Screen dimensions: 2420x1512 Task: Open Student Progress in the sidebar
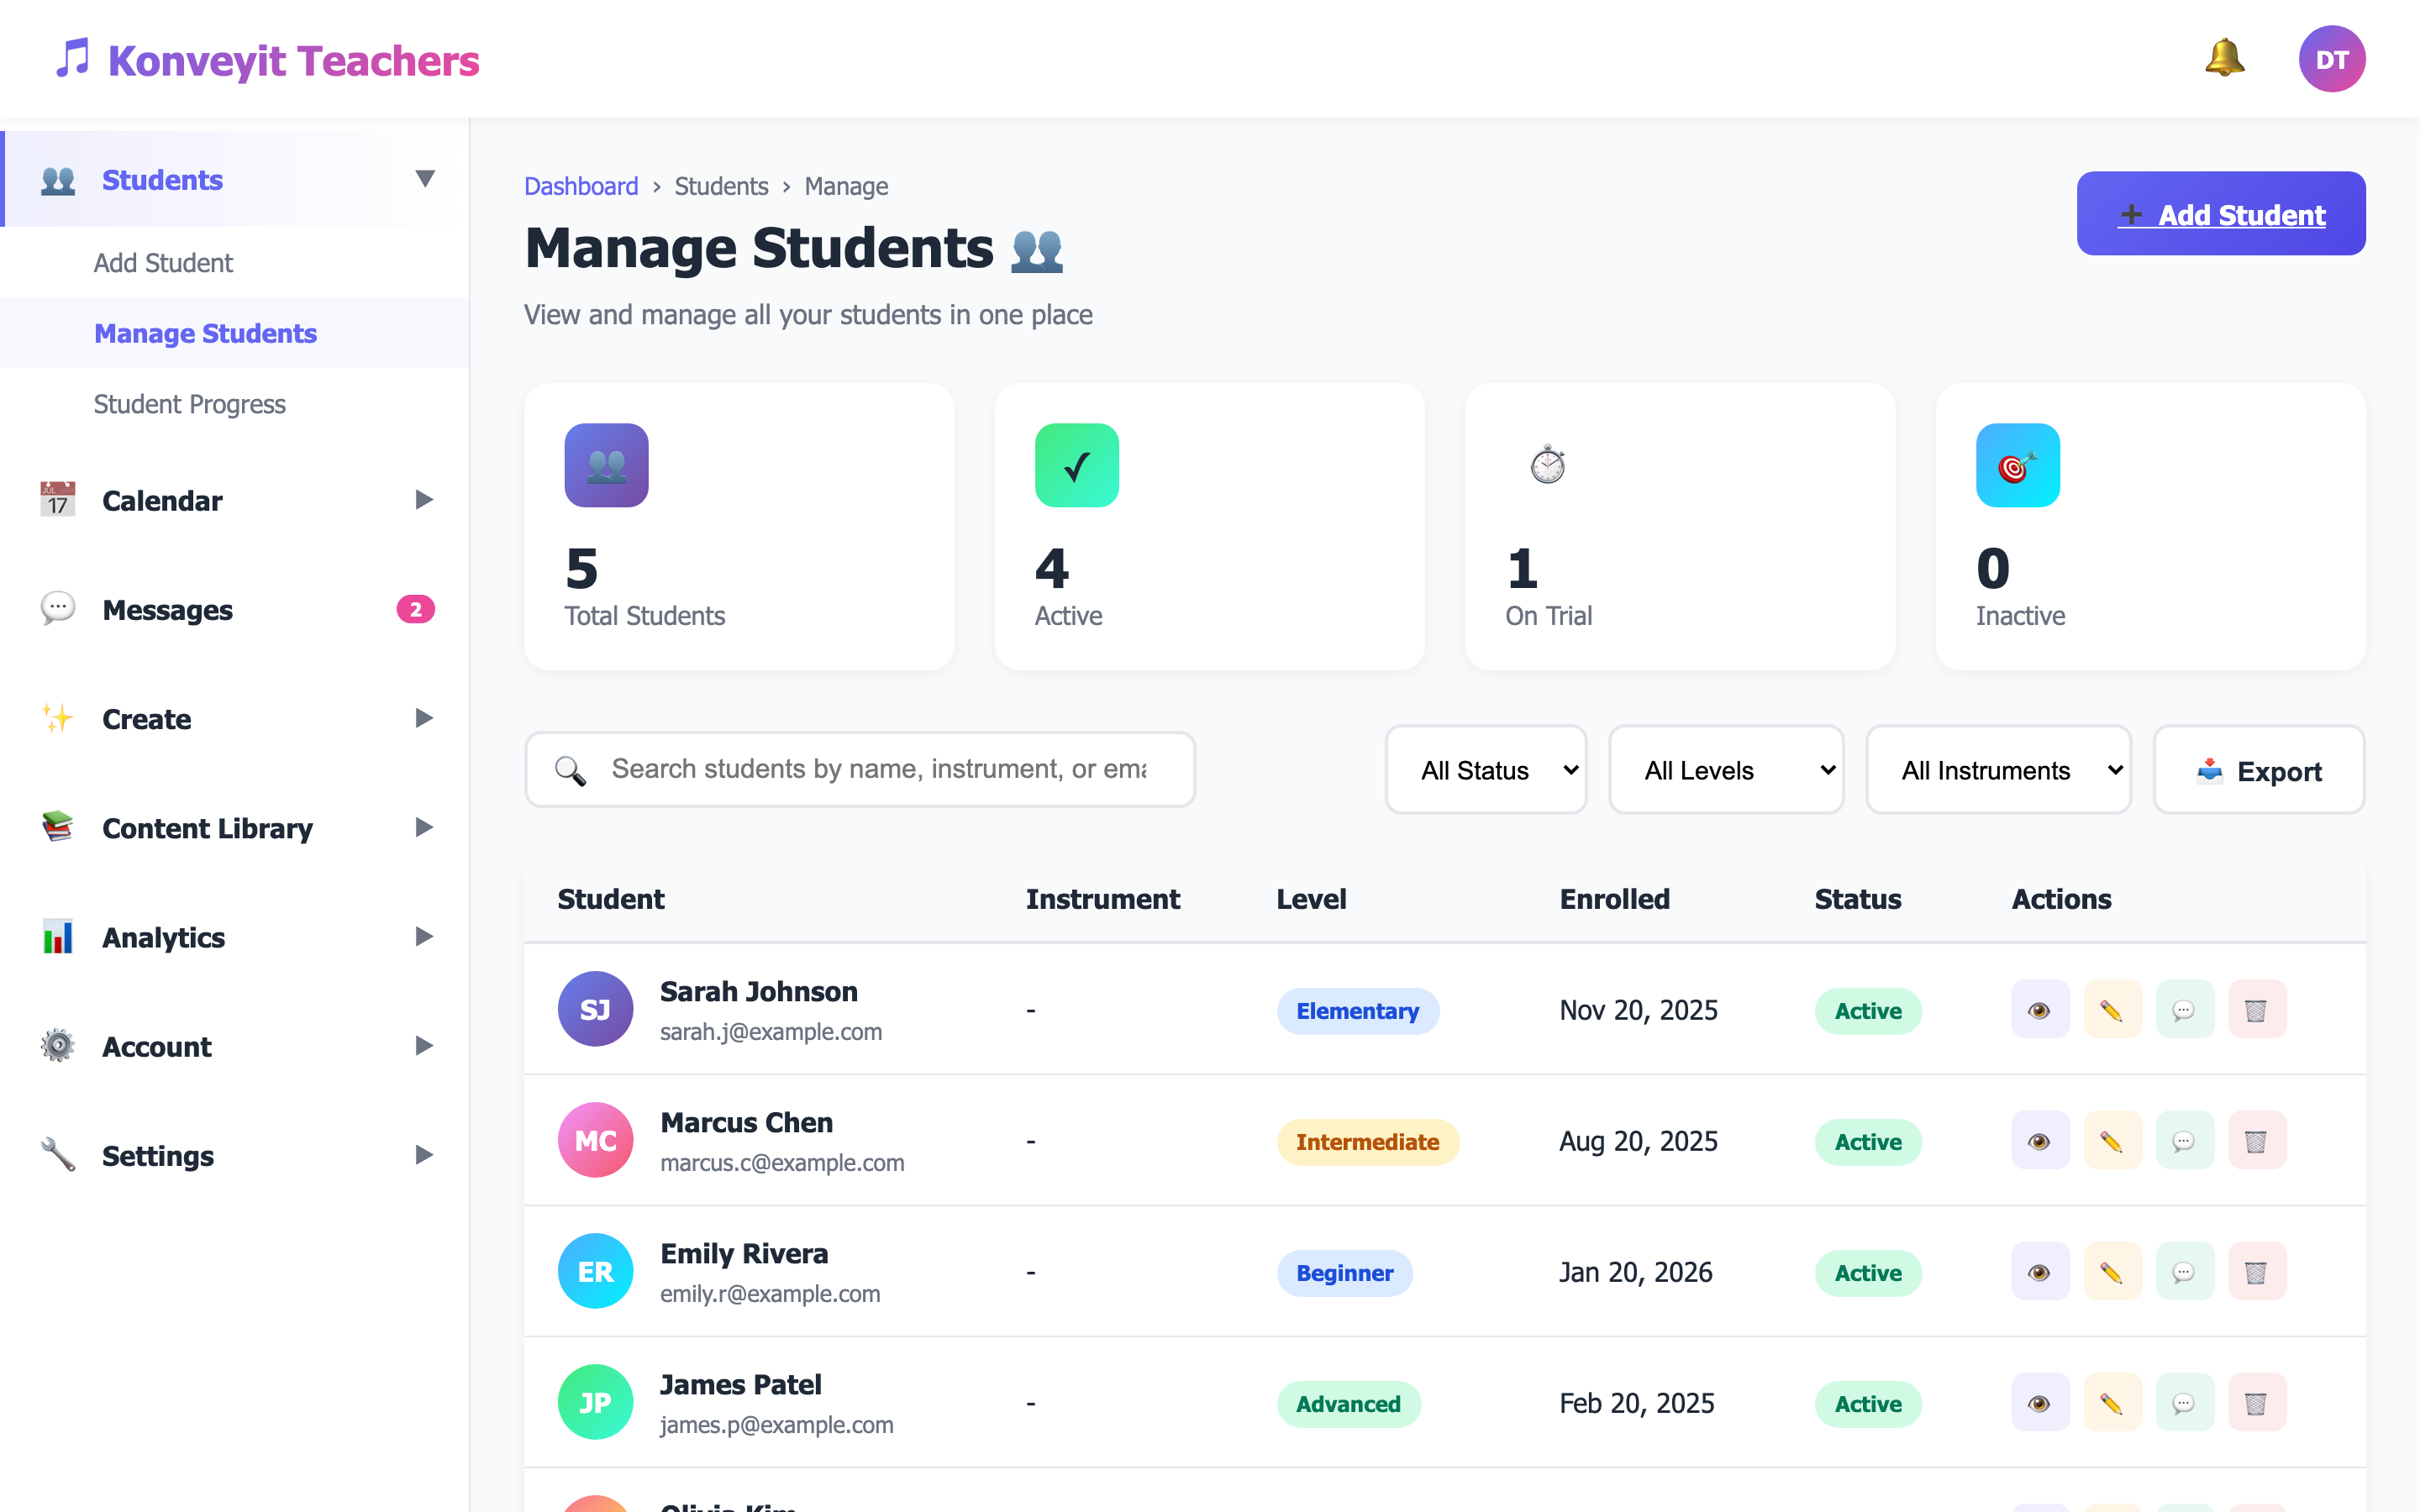point(189,404)
